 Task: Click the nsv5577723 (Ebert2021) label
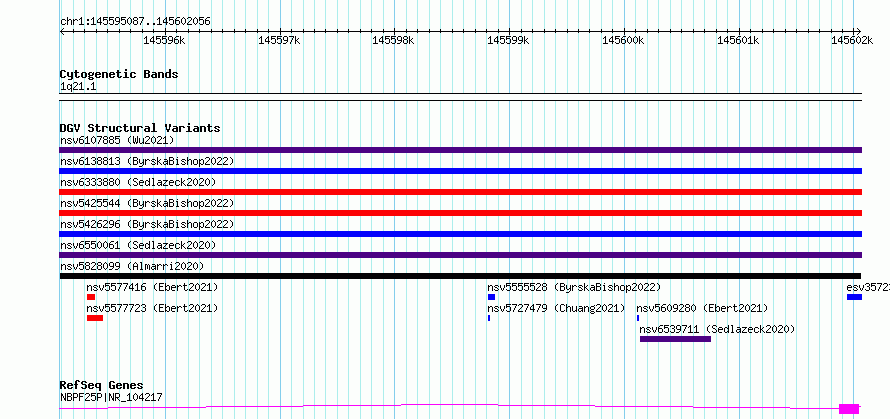pyautogui.click(x=152, y=308)
